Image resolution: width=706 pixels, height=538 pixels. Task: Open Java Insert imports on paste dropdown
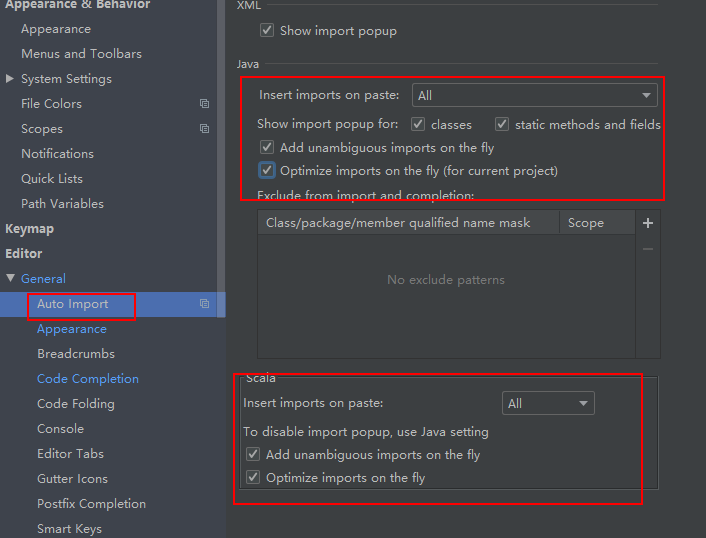tap(534, 96)
